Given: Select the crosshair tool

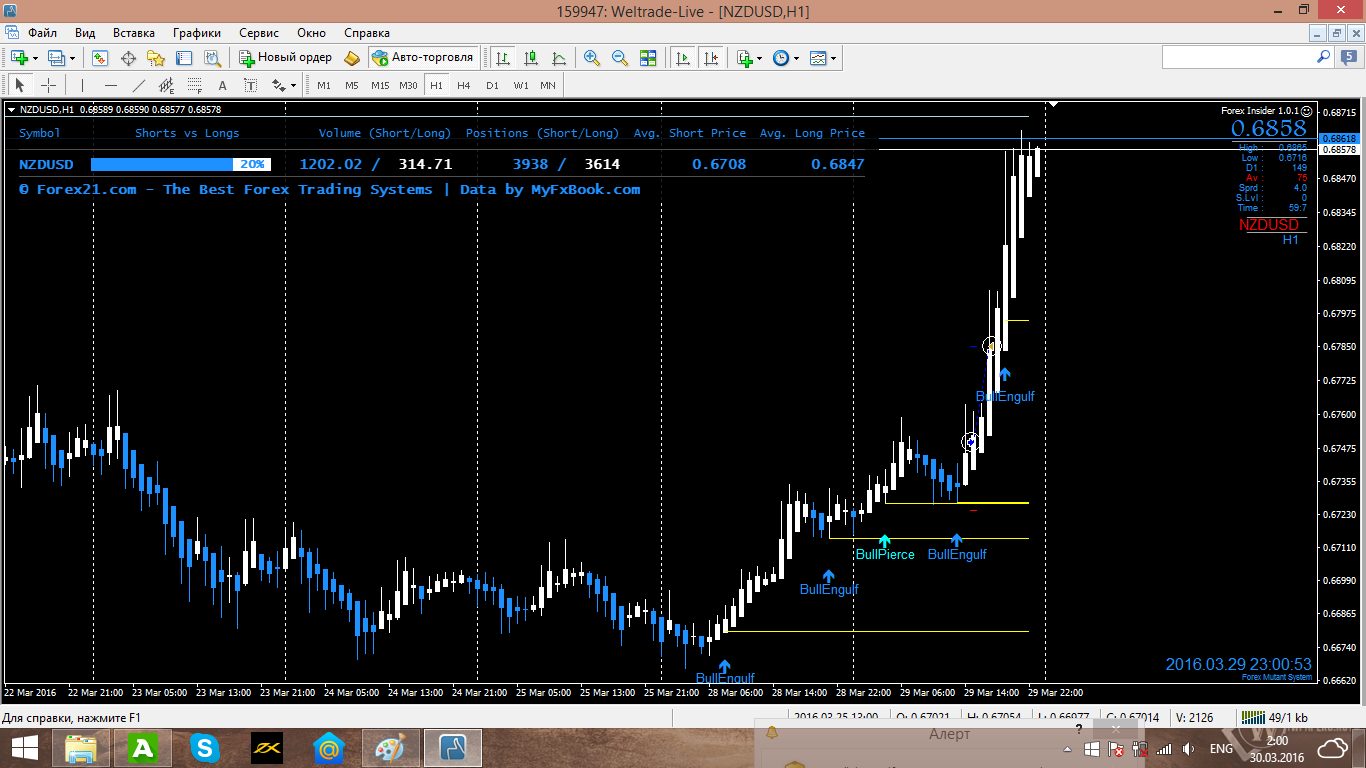Looking at the screenshot, I should [48, 85].
